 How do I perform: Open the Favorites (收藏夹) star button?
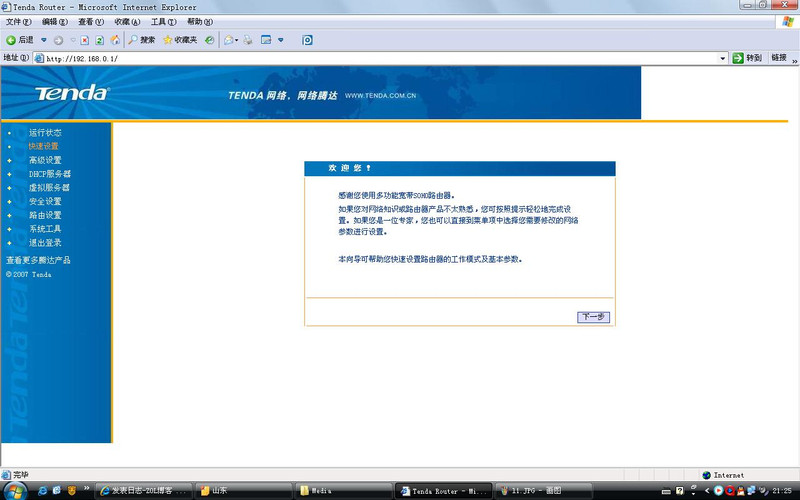tap(180, 40)
